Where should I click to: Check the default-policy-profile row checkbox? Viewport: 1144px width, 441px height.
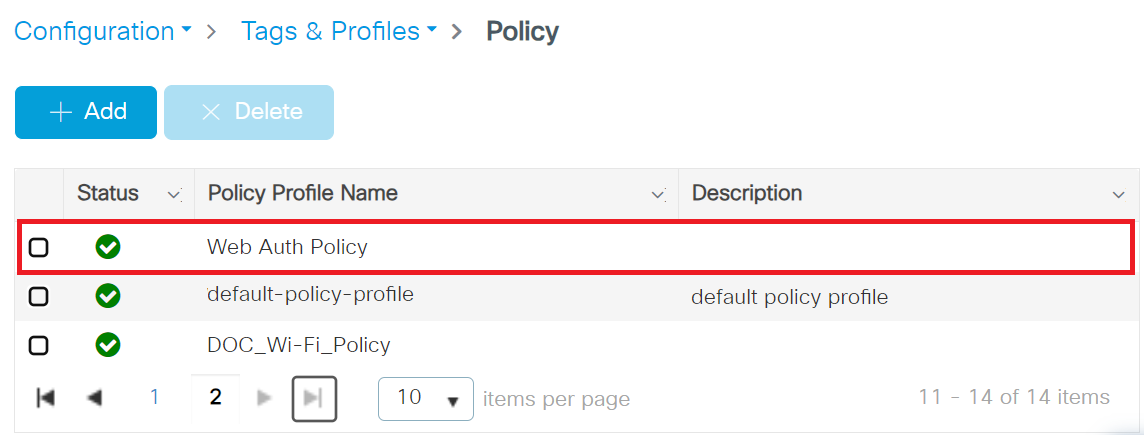pos(39,296)
